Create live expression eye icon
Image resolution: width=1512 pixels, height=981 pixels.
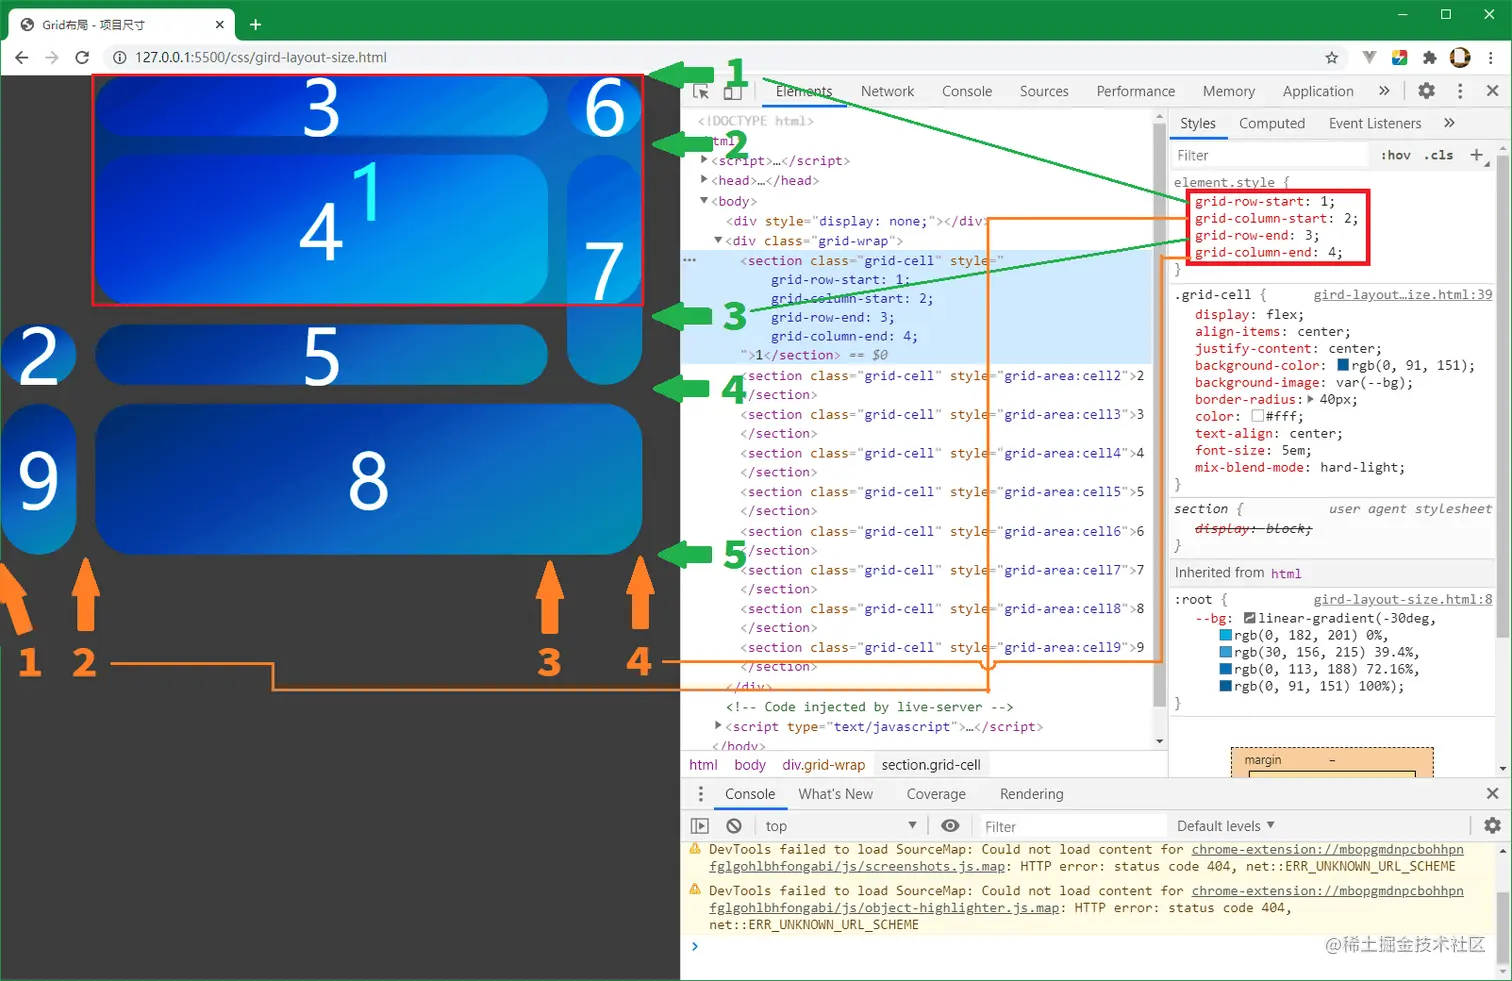coord(950,825)
